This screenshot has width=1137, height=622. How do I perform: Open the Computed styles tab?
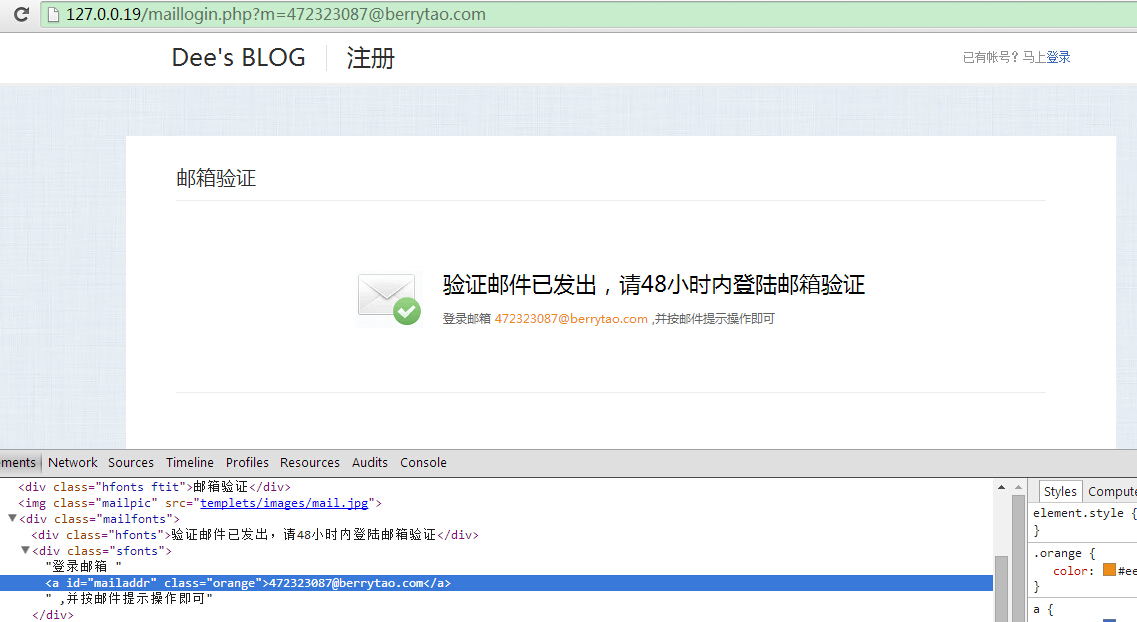coord(1111,491)
